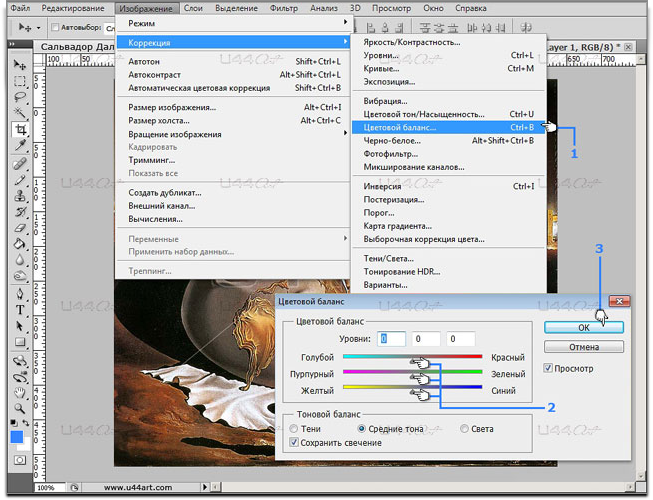Select the Тени radio button
The height and width of the screenshot is (500, 653).
[294, 428]
